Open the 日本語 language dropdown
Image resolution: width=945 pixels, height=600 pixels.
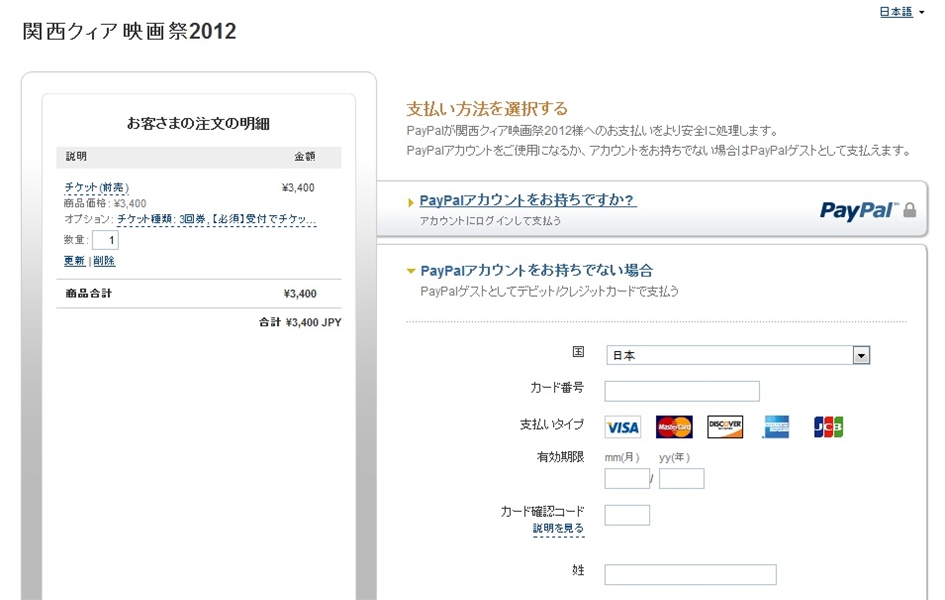coord(902,11)
